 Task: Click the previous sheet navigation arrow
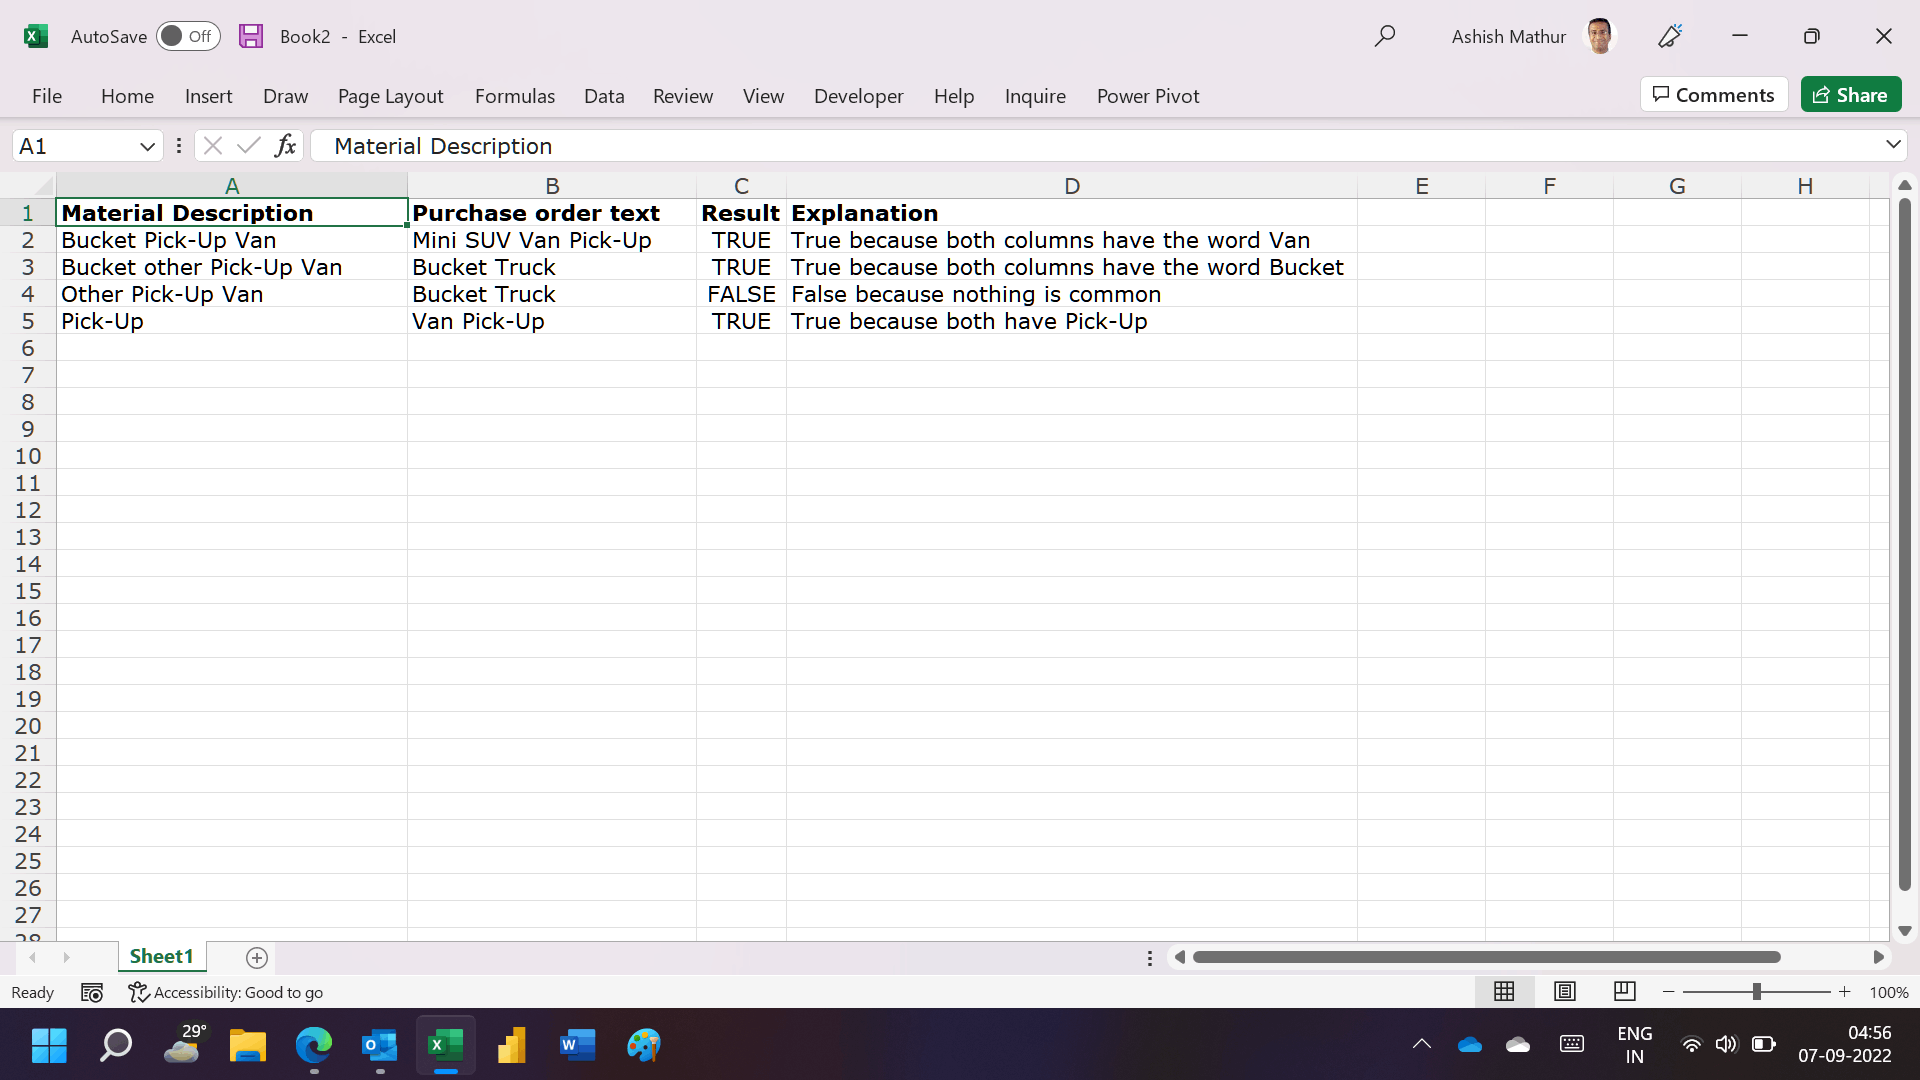coord(33,958)
